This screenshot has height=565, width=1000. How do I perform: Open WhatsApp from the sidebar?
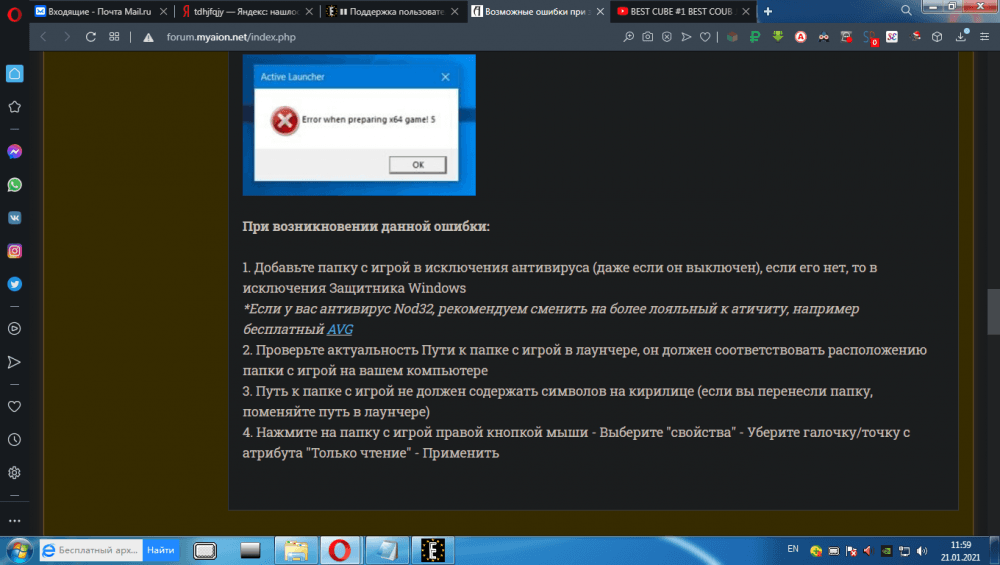click(15, 185)
